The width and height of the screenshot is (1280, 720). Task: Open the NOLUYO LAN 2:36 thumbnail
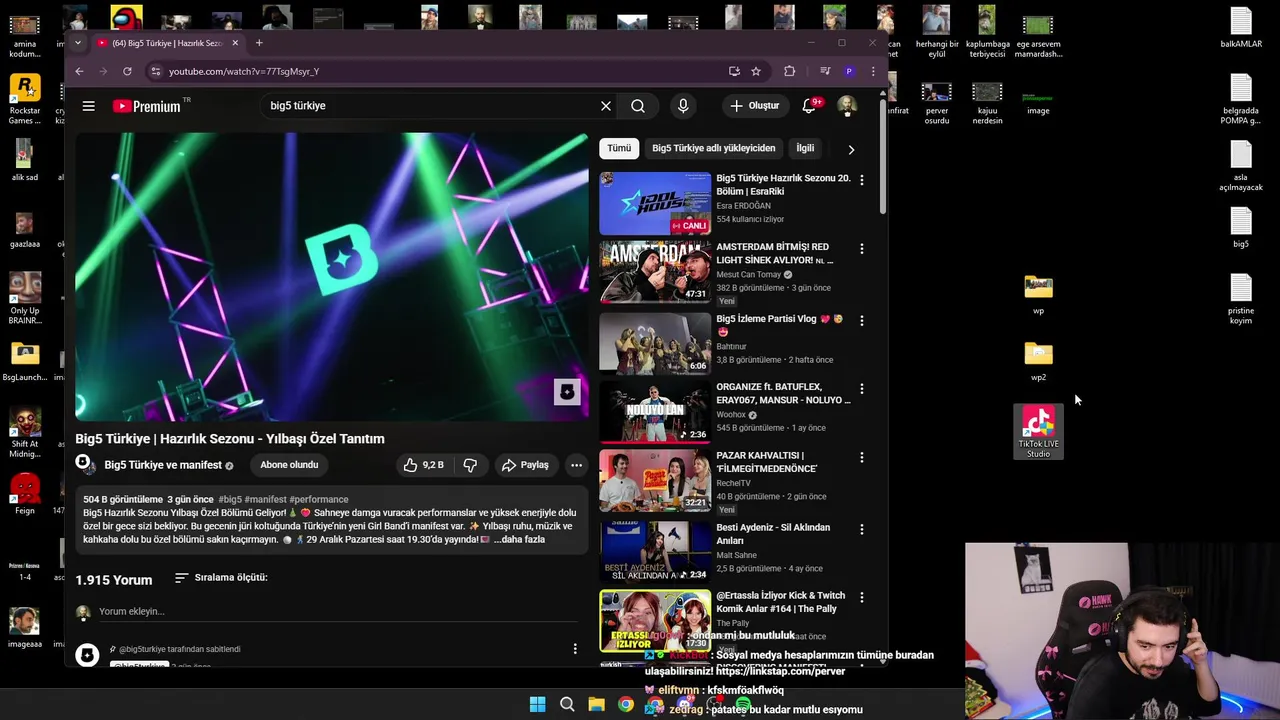655,411
